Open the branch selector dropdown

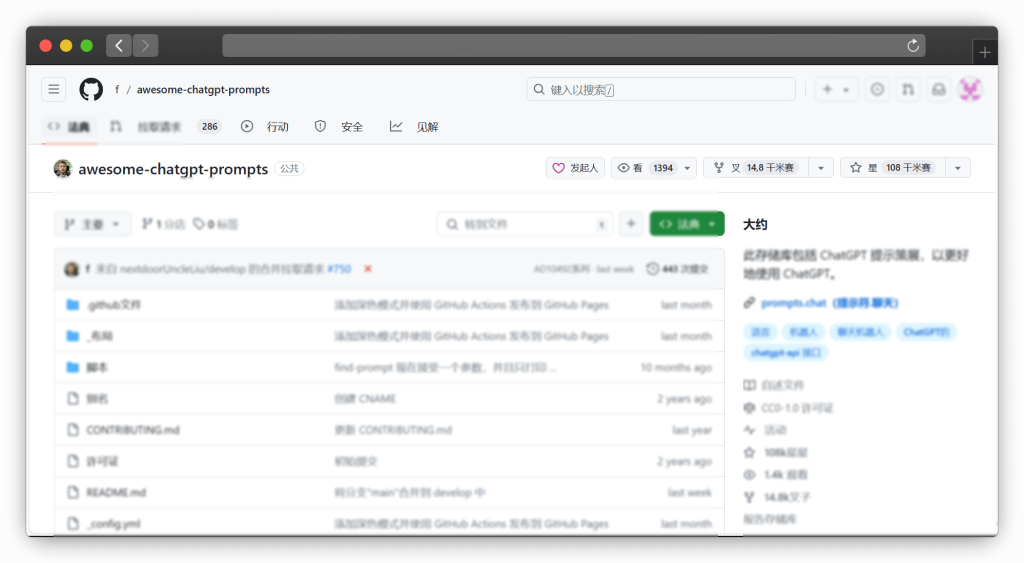point(92,224)
